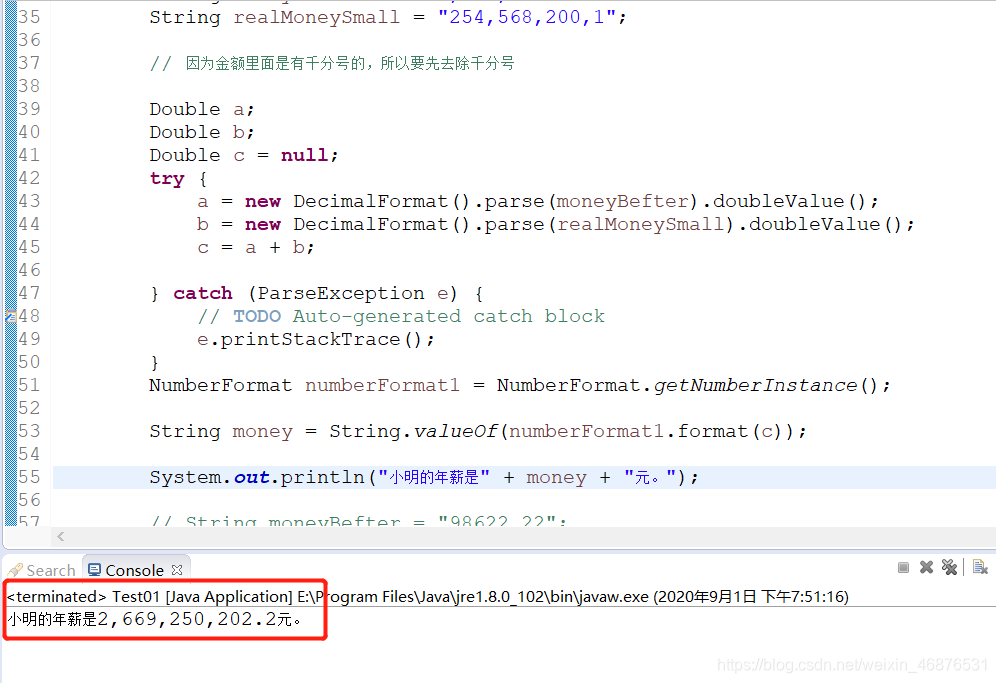This screenshot has height=683, width=996.
Task: Click the Terminate button in Console toolbar
Action: (x=904, y=568)
